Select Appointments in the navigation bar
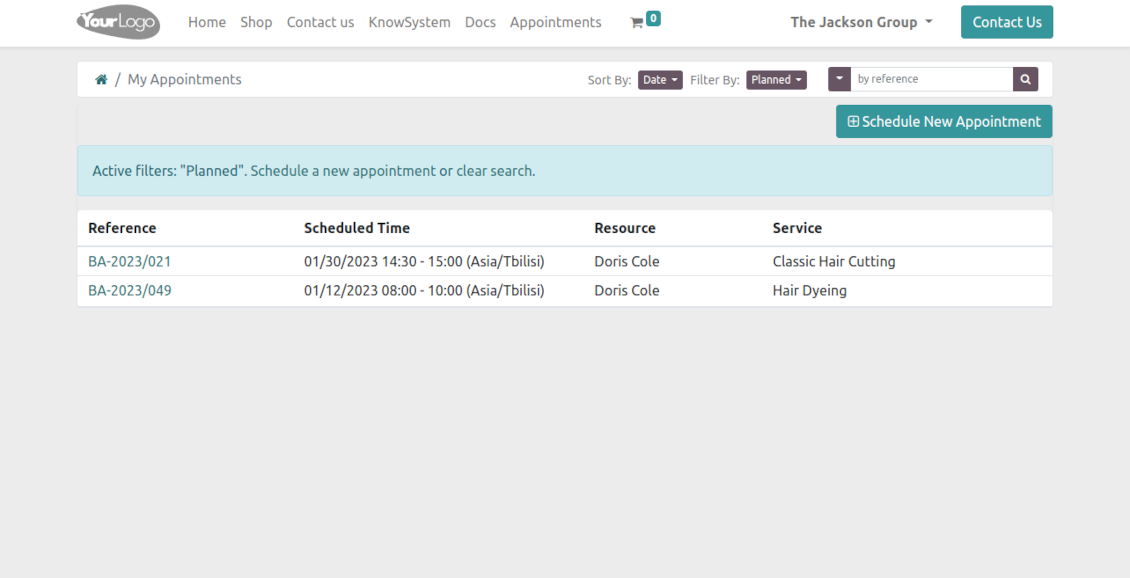Viewport: 1130px width, 578px height. click(x=555, y=22)
